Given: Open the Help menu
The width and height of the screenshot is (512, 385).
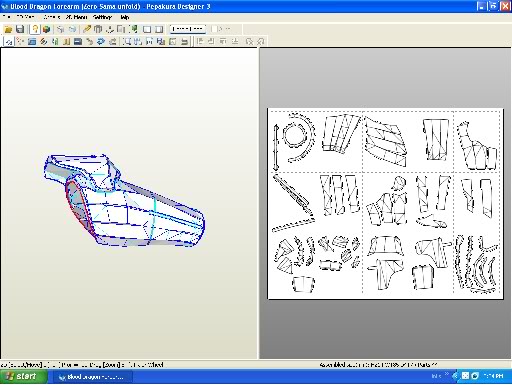Looking at the screenshot, I should [125, 17].
